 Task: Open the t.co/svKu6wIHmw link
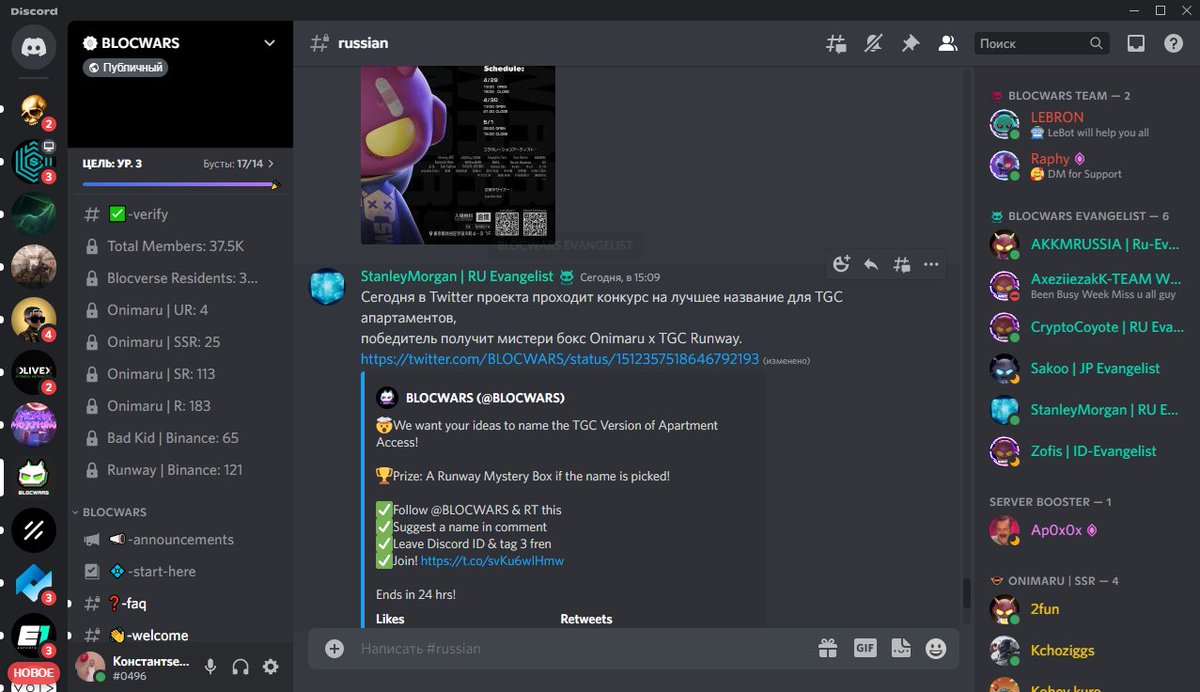[492, 561]
